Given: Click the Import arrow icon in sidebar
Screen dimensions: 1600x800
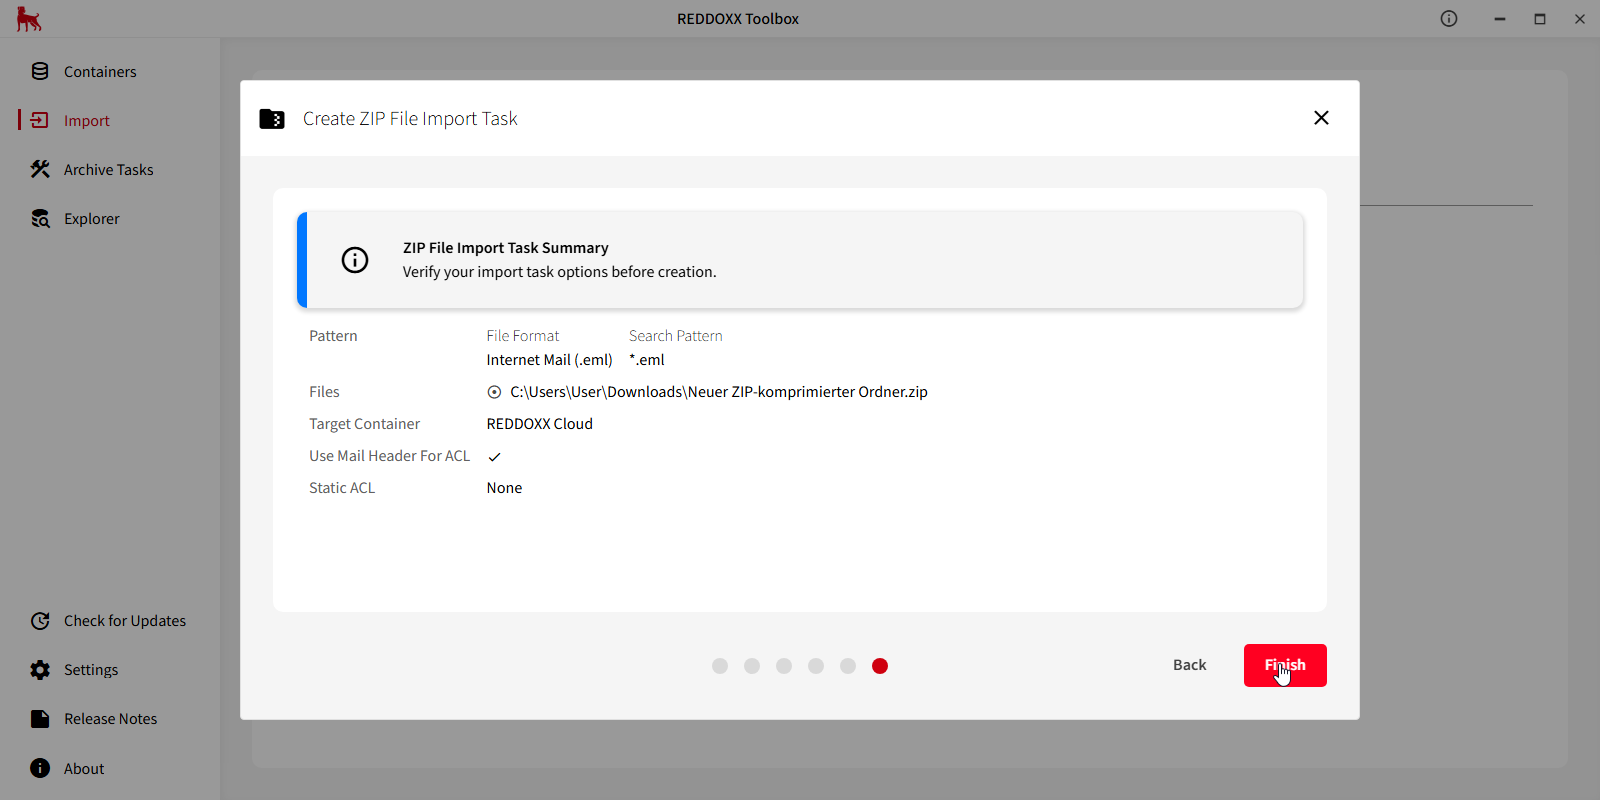Looking at the screenshot, I should click(40, 120).
